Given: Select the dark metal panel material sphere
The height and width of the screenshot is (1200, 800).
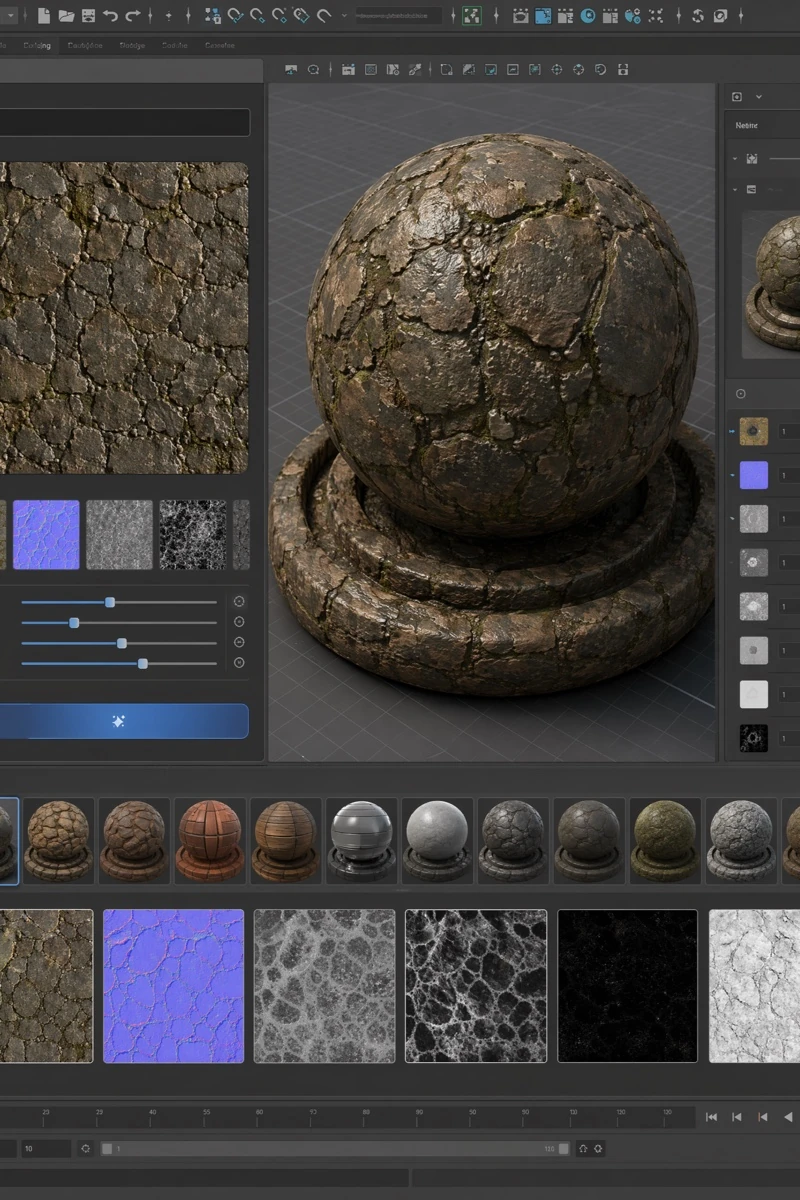Looking at the screenshot, I should 361,840.
